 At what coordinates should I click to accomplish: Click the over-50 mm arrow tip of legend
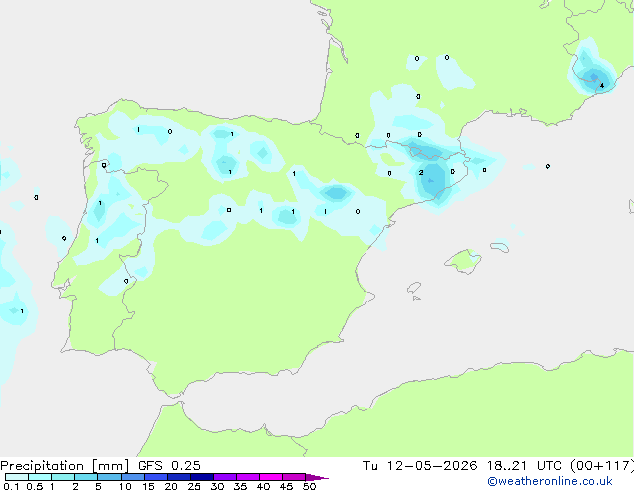pos(317,477)
